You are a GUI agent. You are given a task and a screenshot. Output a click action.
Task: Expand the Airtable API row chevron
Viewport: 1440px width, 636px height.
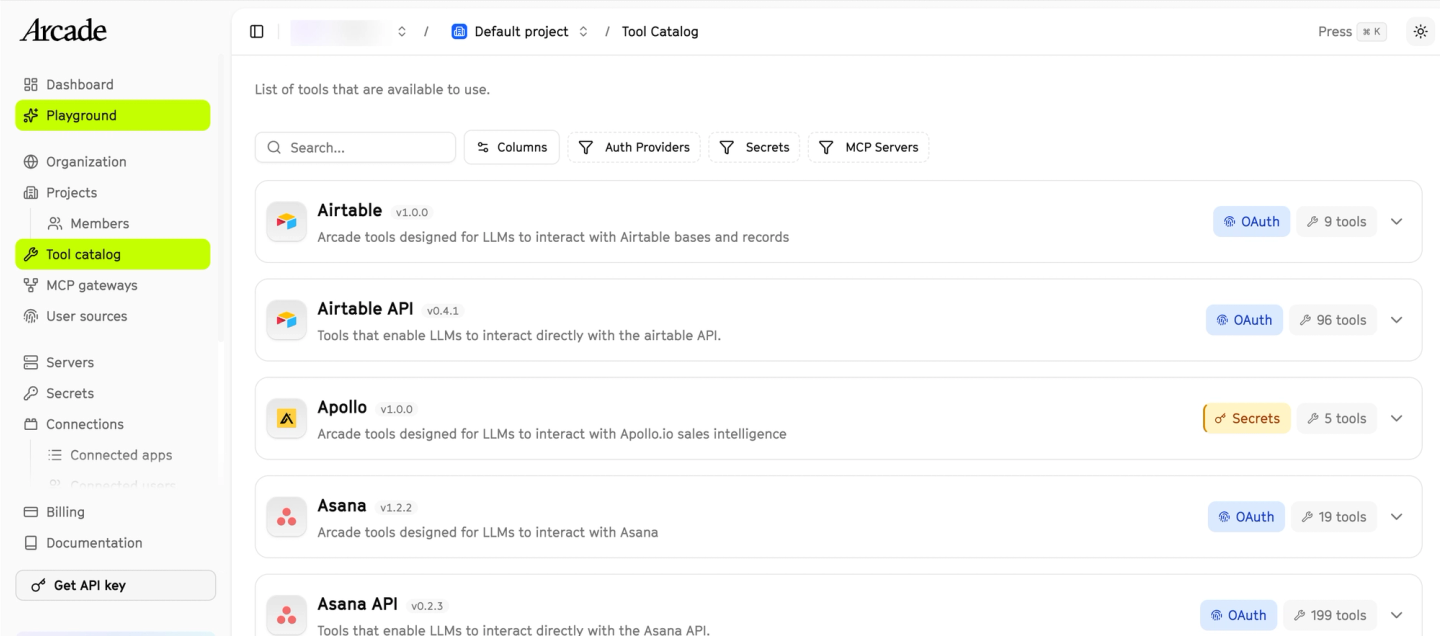(1397, 320)
